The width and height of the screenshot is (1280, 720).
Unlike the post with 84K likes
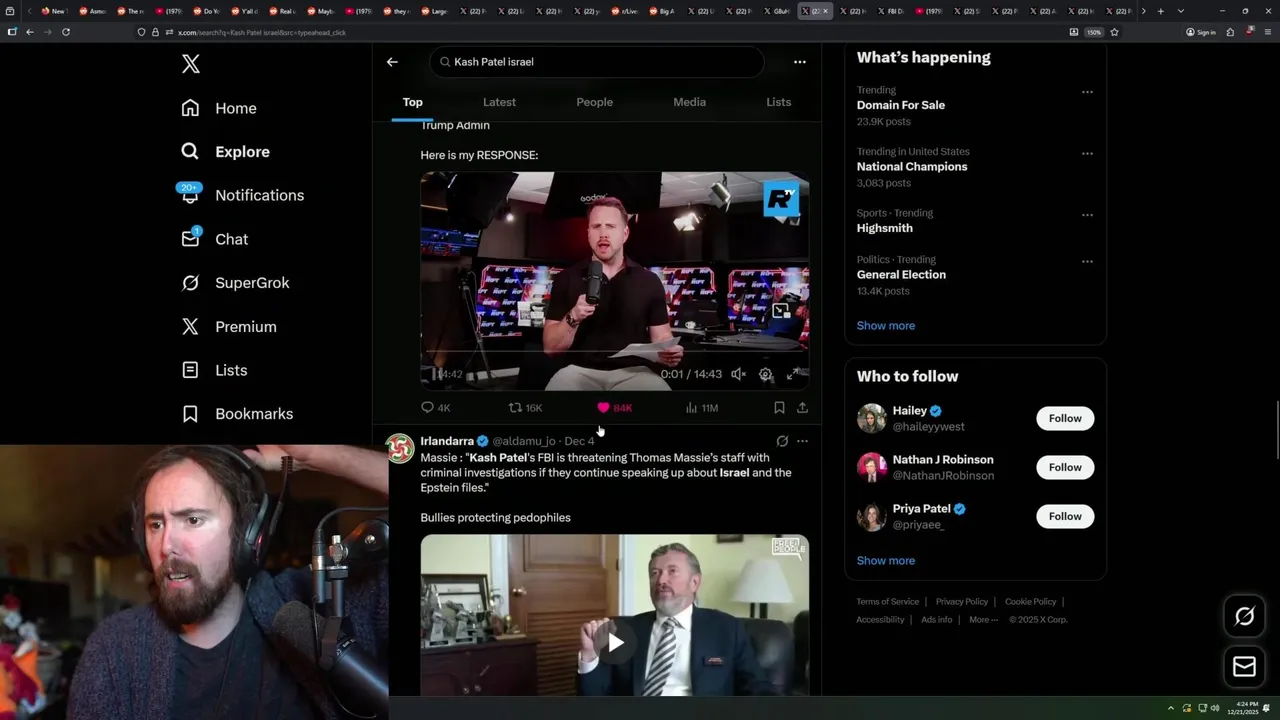(614, 408)
